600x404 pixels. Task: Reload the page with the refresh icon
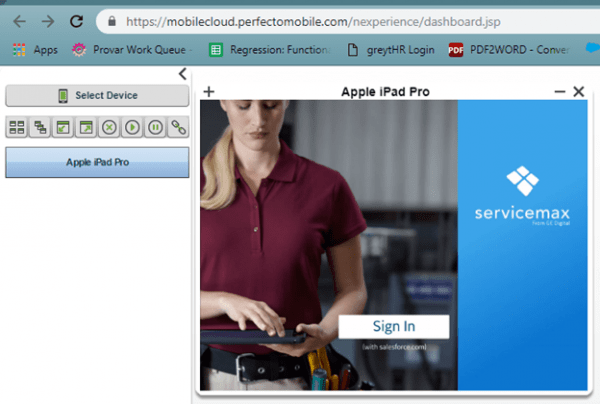(x=77, y=21)
